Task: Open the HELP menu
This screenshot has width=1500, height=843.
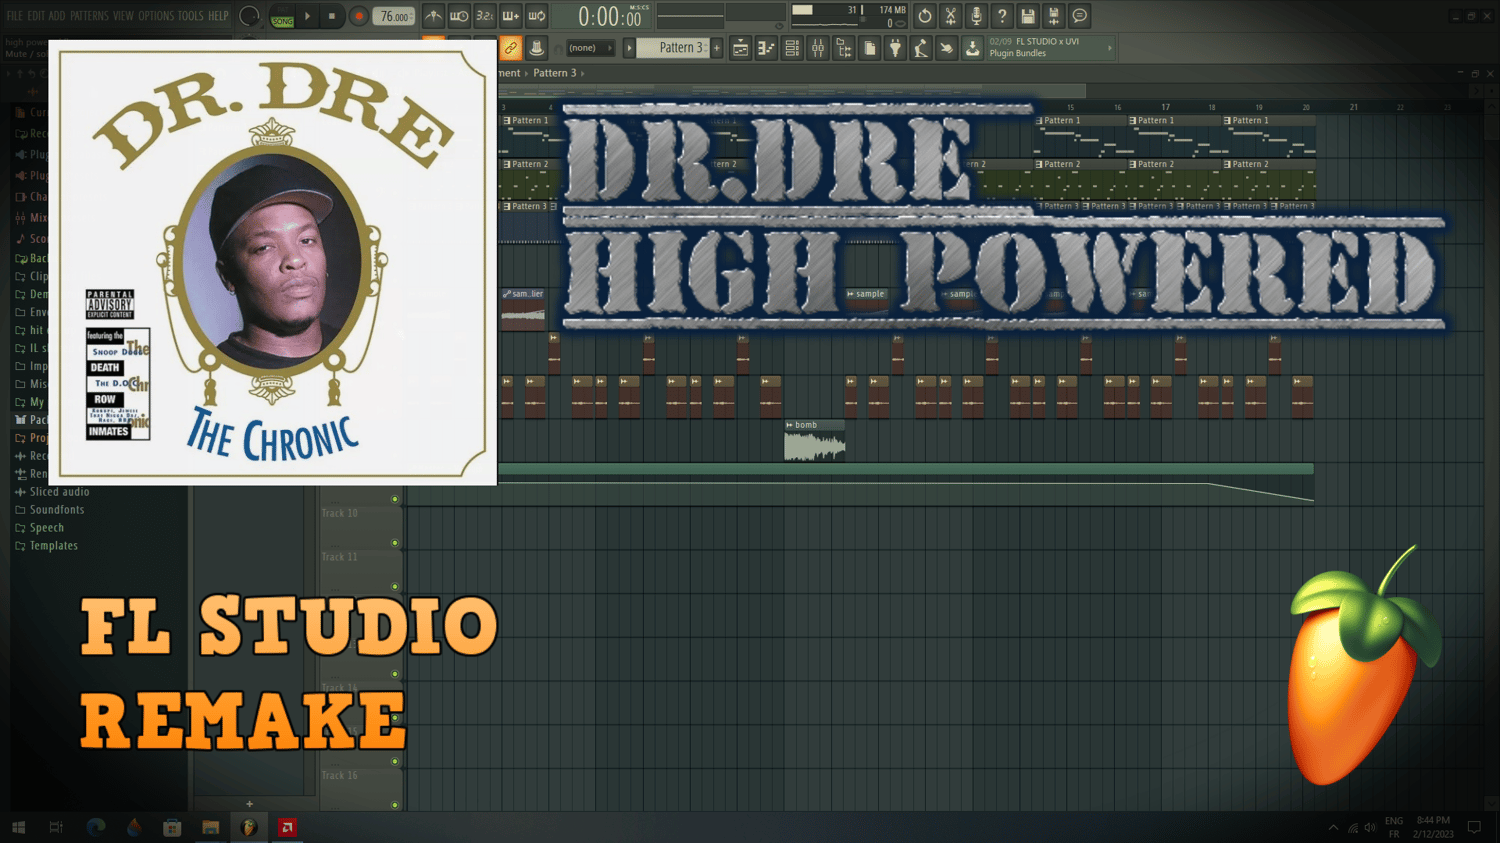Action: click(x=218, y=16)
